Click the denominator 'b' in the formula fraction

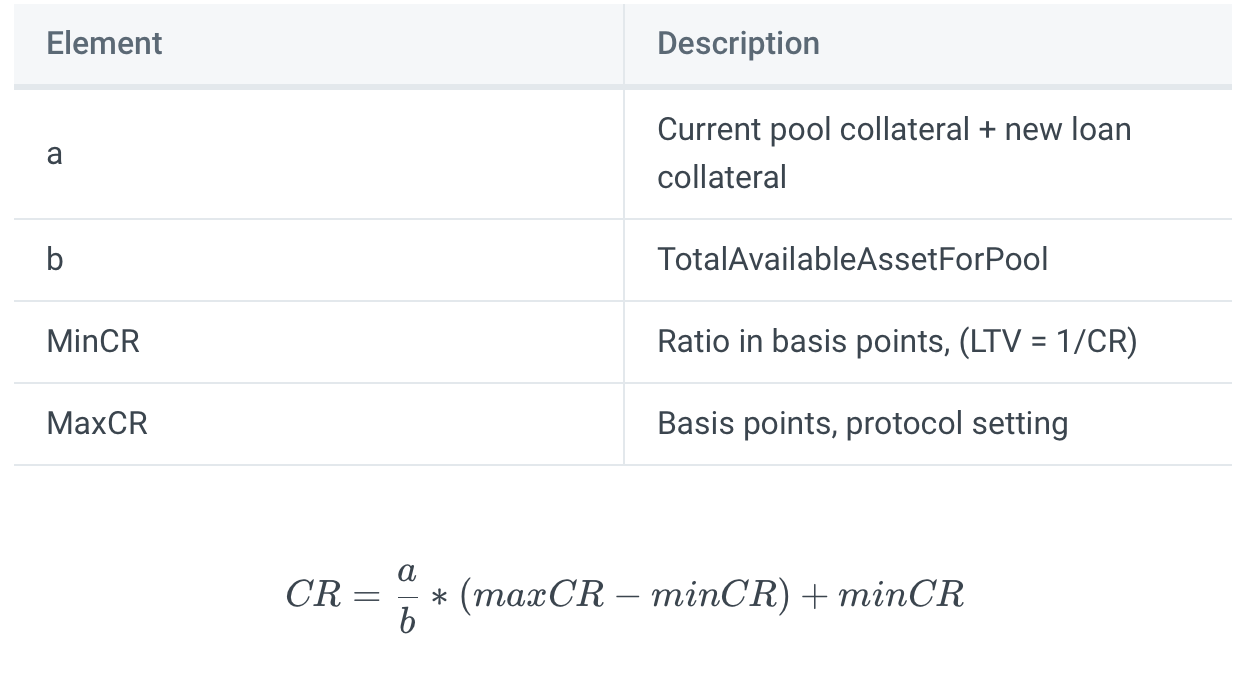pos(406,621)
